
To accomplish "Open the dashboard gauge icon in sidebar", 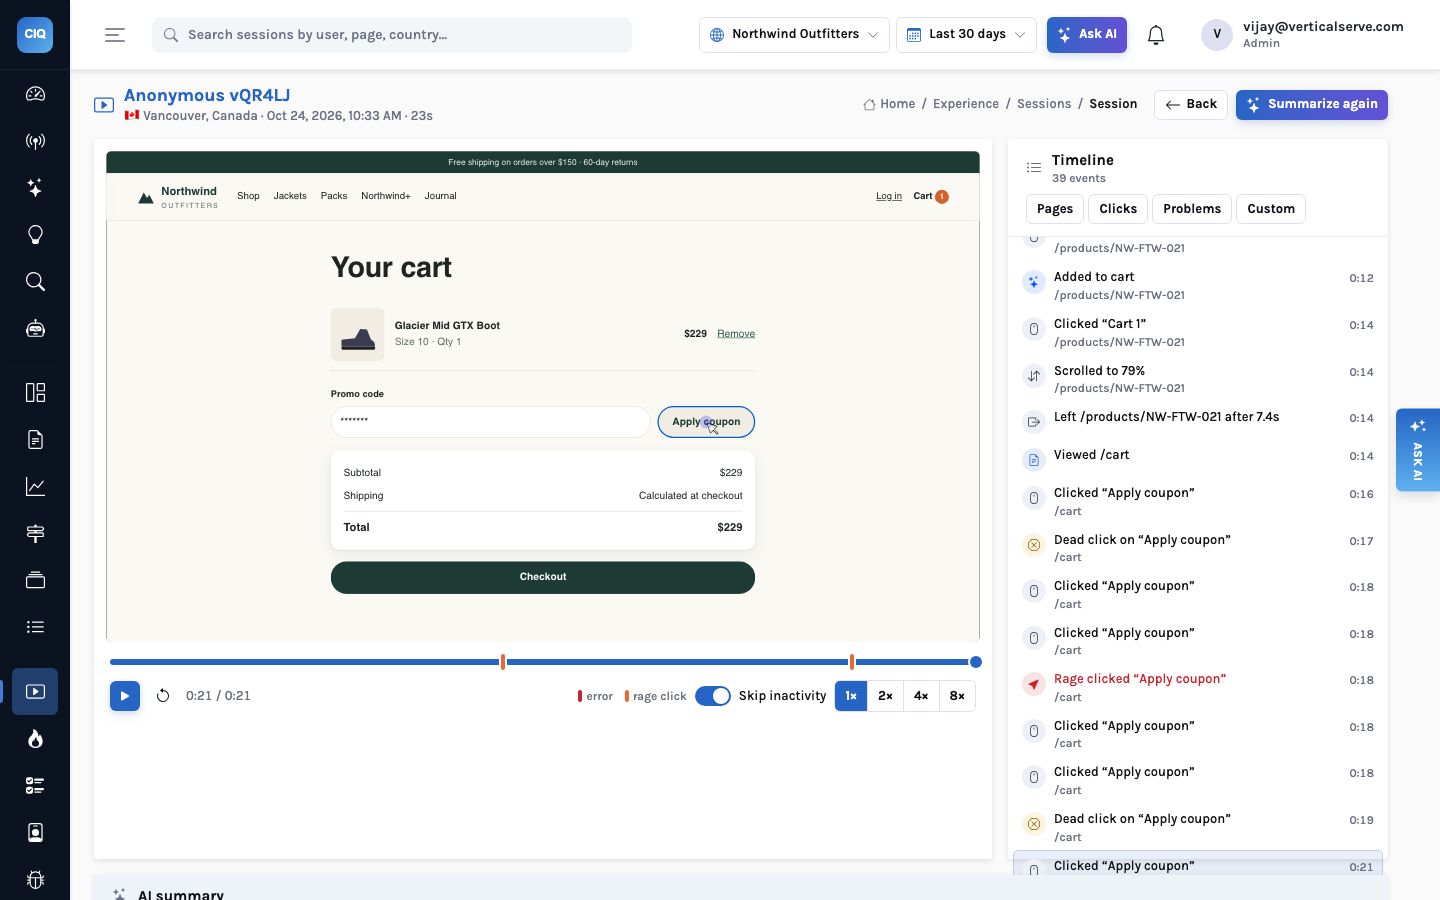I will [35, 94].
